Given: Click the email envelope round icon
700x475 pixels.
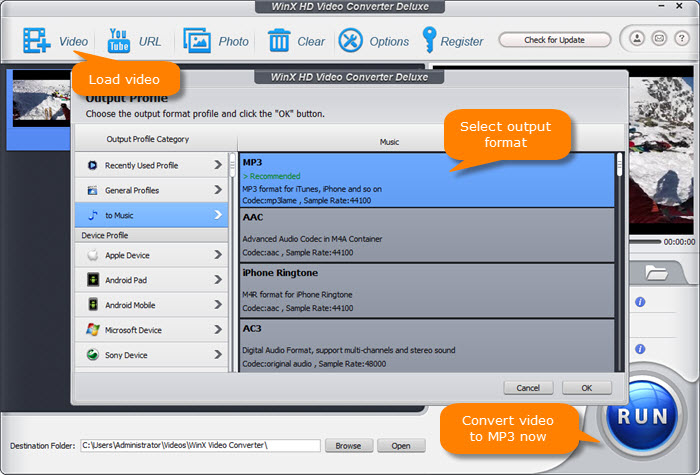Looking at the screenshot, I should [659, 38].
